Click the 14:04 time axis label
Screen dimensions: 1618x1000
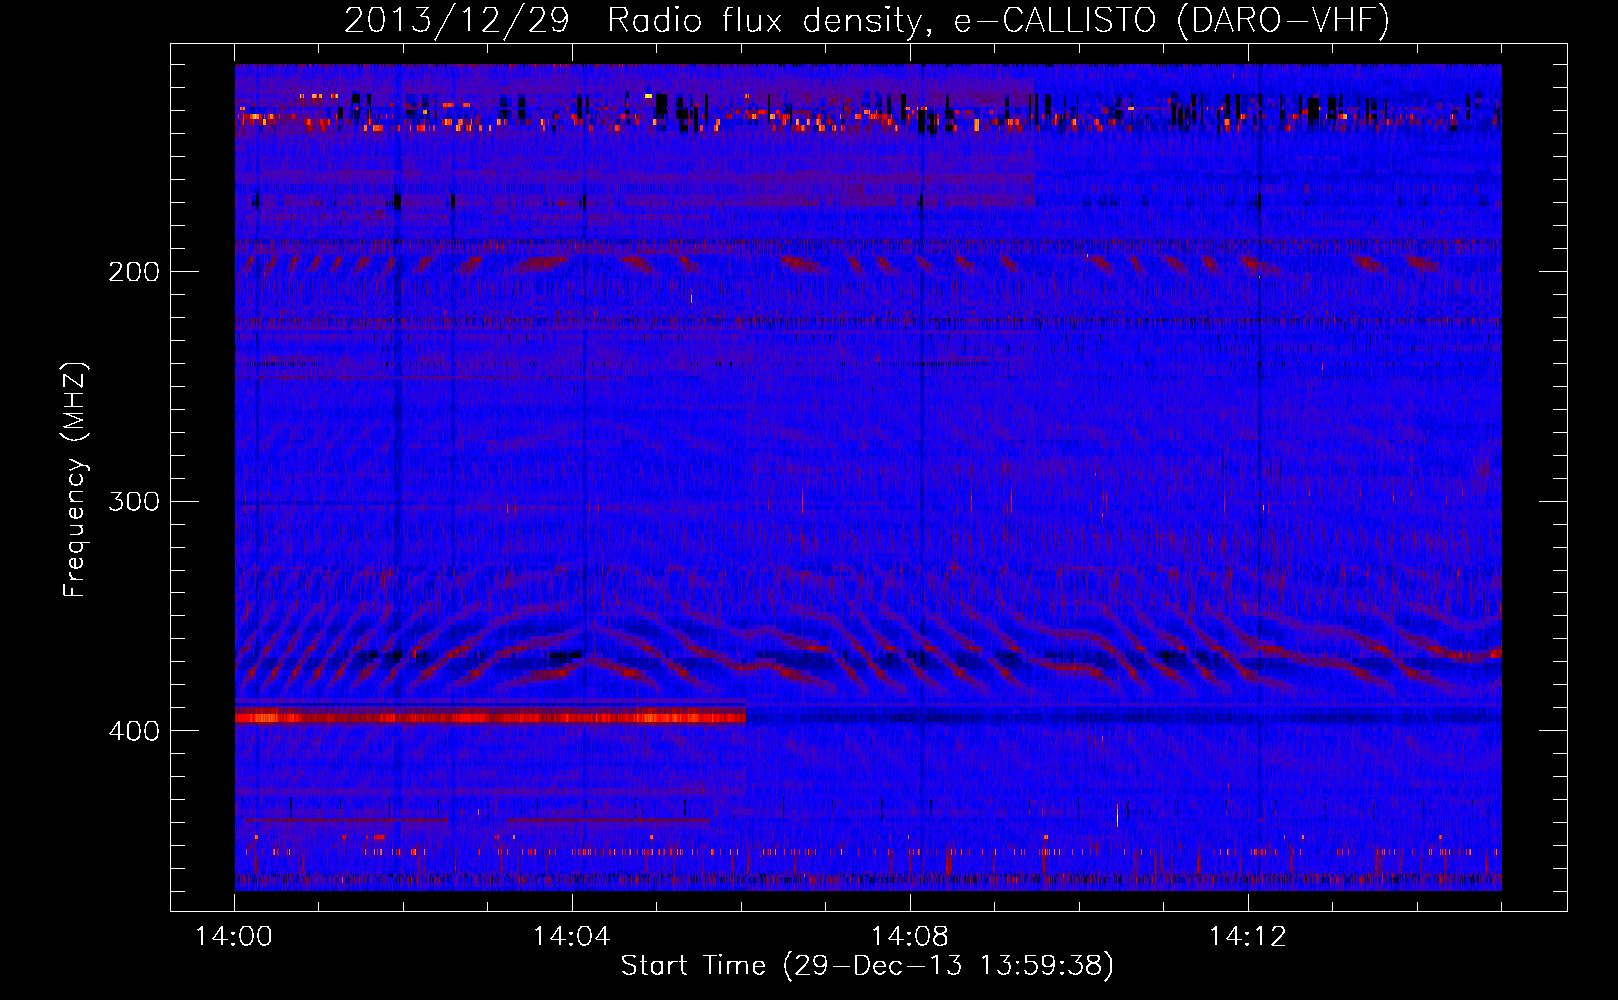tap(572, 937)
